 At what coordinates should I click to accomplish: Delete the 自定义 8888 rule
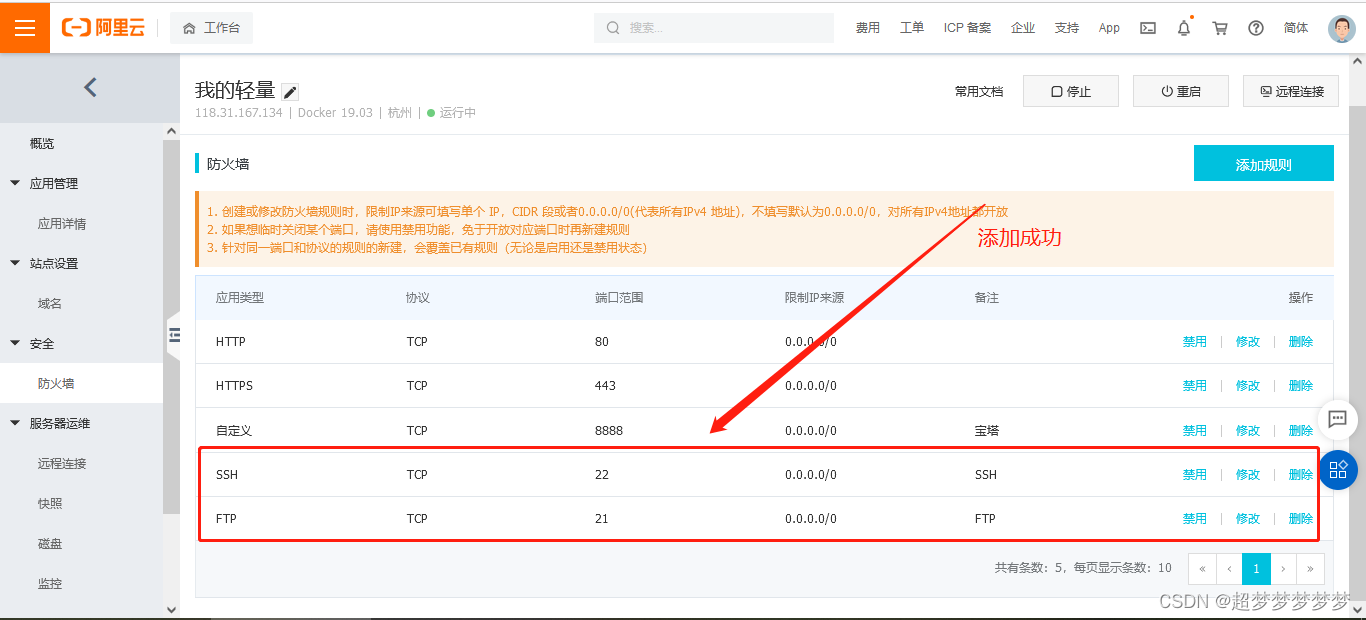1301,431
